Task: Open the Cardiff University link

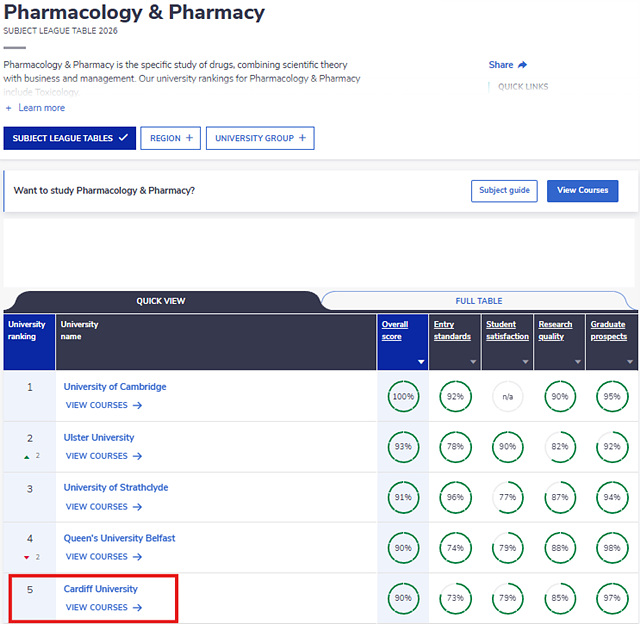Action: [101, 589]
